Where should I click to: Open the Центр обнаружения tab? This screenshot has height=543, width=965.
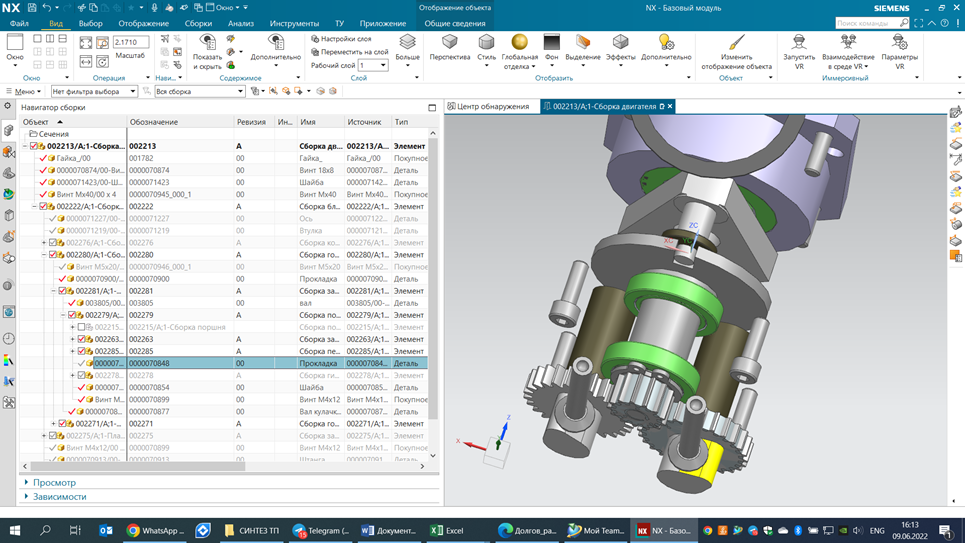click(491, 106)
